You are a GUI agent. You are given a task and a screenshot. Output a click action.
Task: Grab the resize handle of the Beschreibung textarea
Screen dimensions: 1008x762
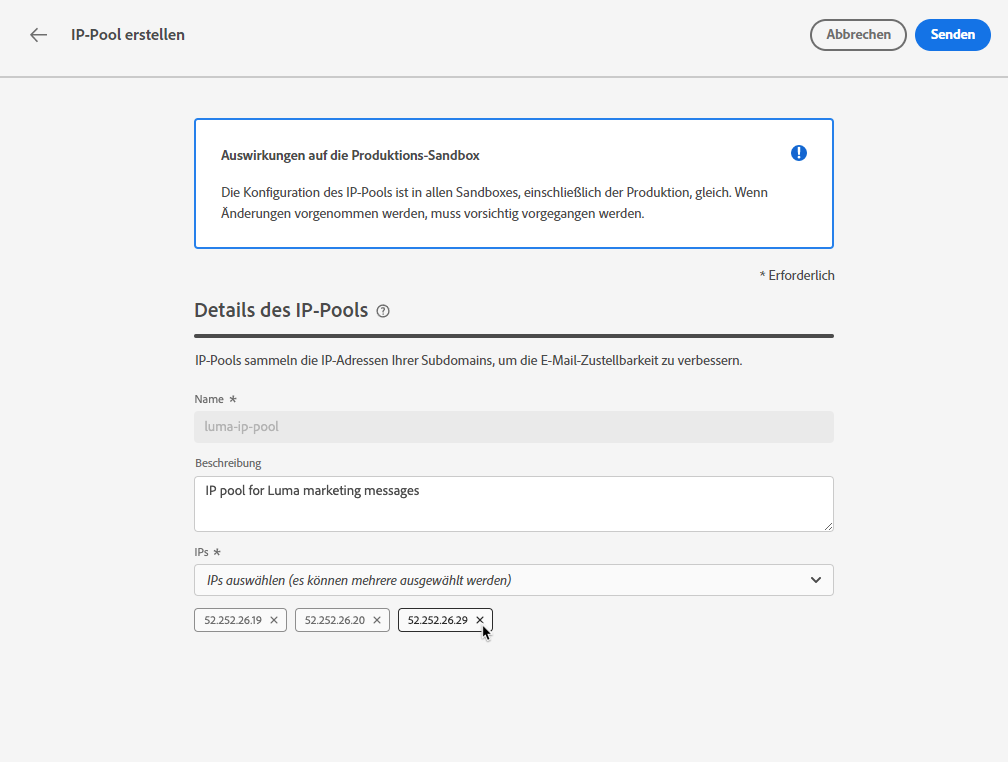(x=827, y=525)
